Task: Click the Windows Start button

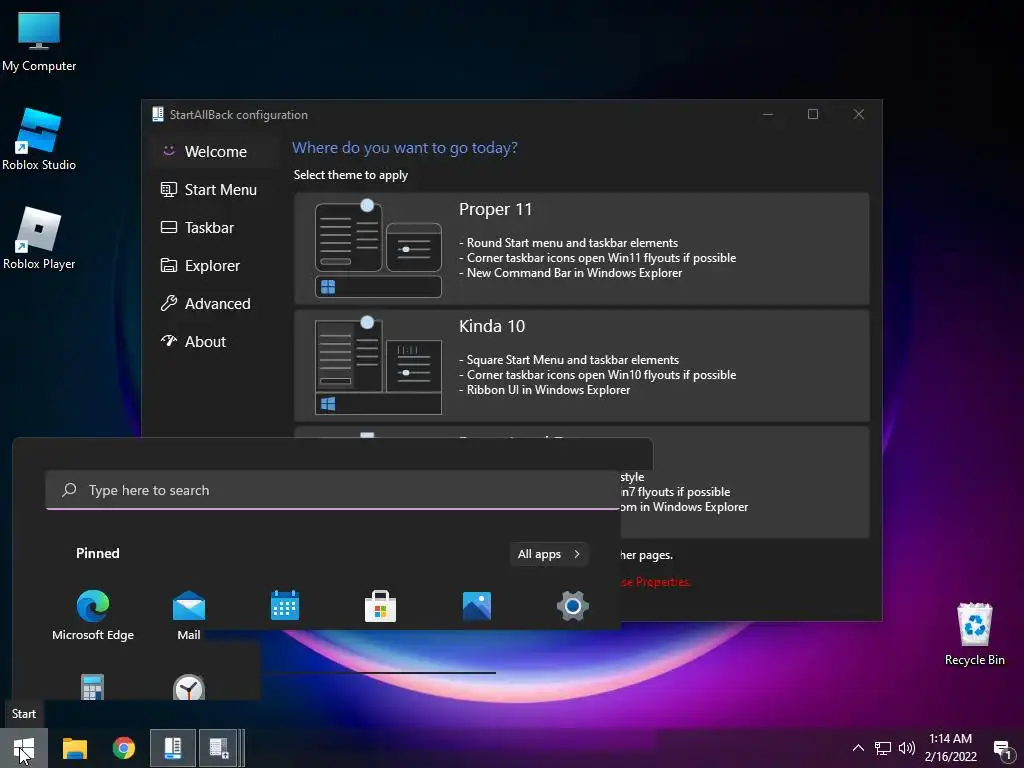Action: click(24, 748)
